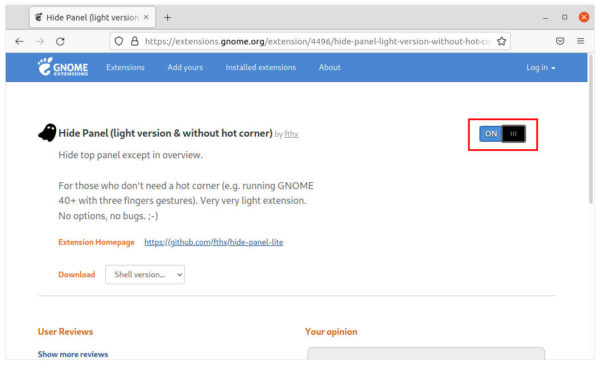Go to the Extensions nav item
This screenshot has width=600, height=365.
tap(125, 67)
